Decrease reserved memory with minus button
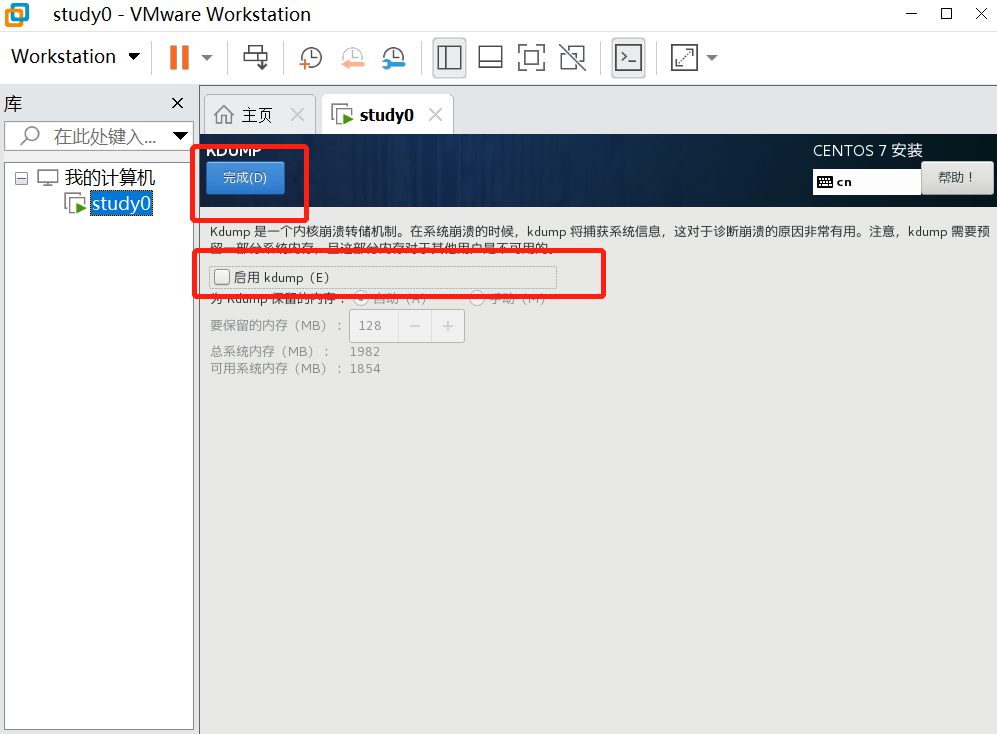The width and height of the screenshot is (997, 734). [x=415, y=326]
